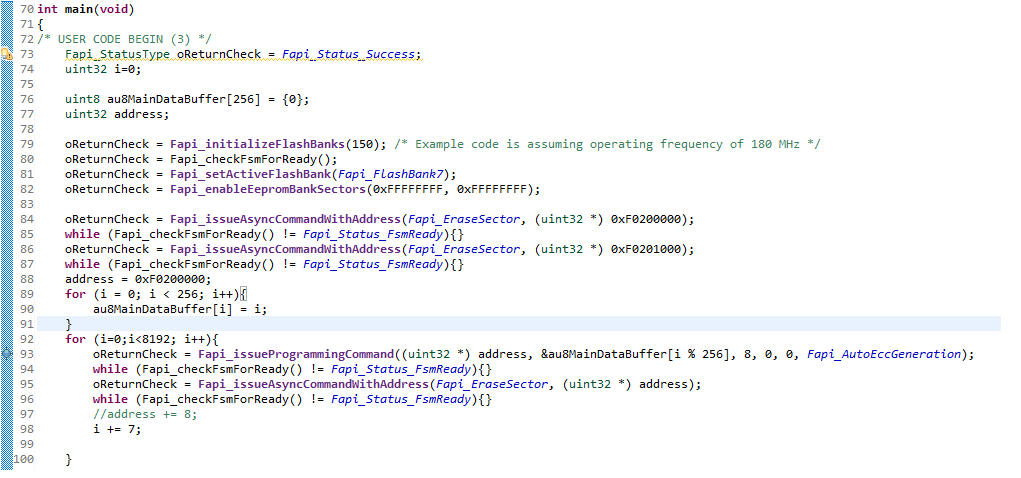The height and width of the screenshot is (478, 1021).
Task: Click 'Fapi_AutoEccGeneration' on line 93
Action: (x=884, y=354)
